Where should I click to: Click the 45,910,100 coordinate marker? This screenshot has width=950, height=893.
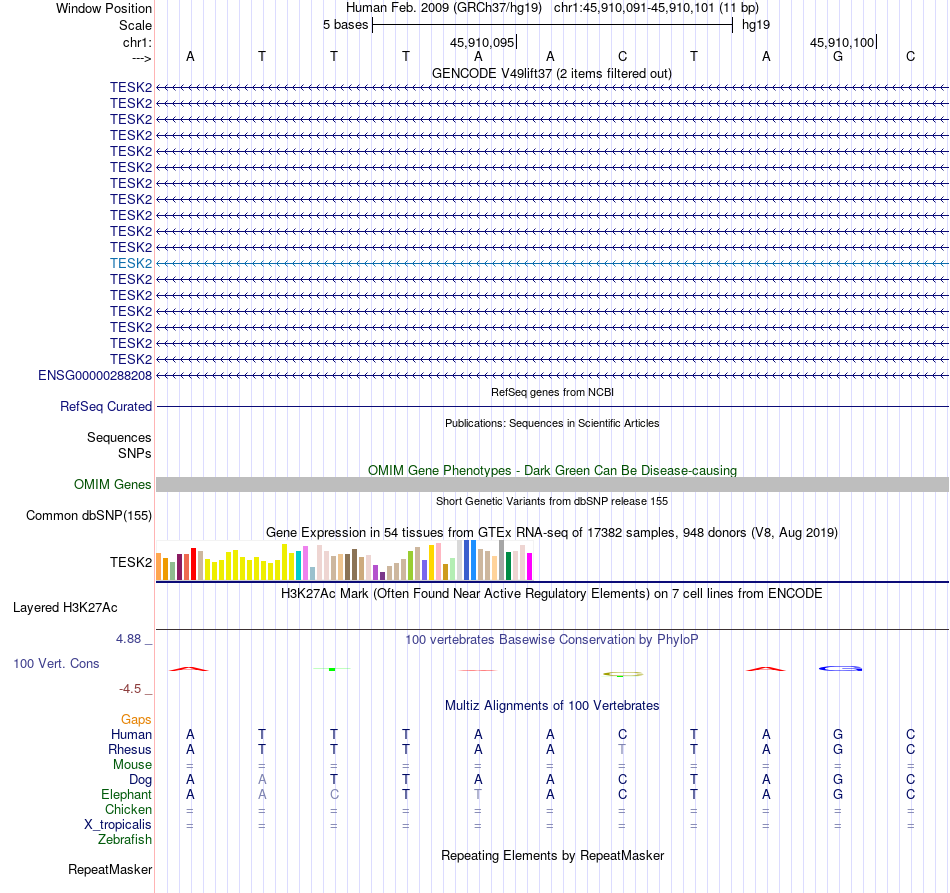[842, 42]
